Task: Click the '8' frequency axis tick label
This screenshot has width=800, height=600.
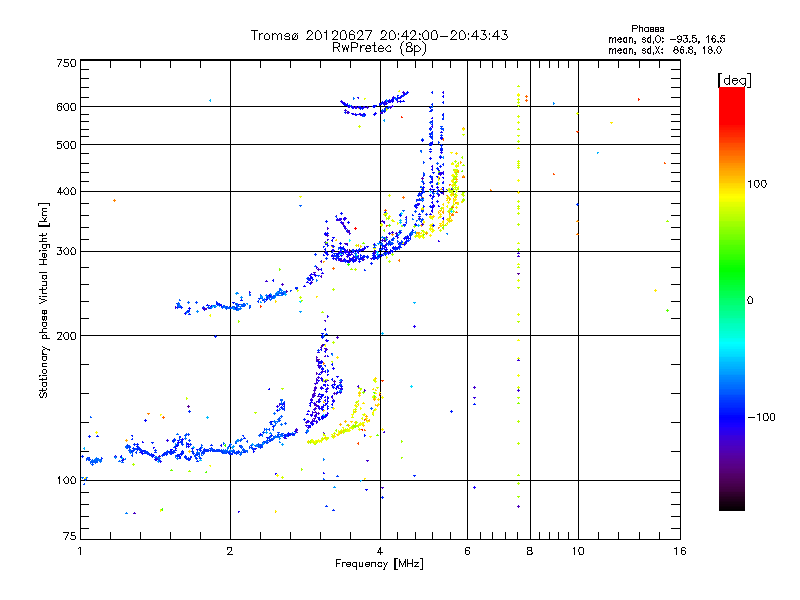Action: point(530,551)
